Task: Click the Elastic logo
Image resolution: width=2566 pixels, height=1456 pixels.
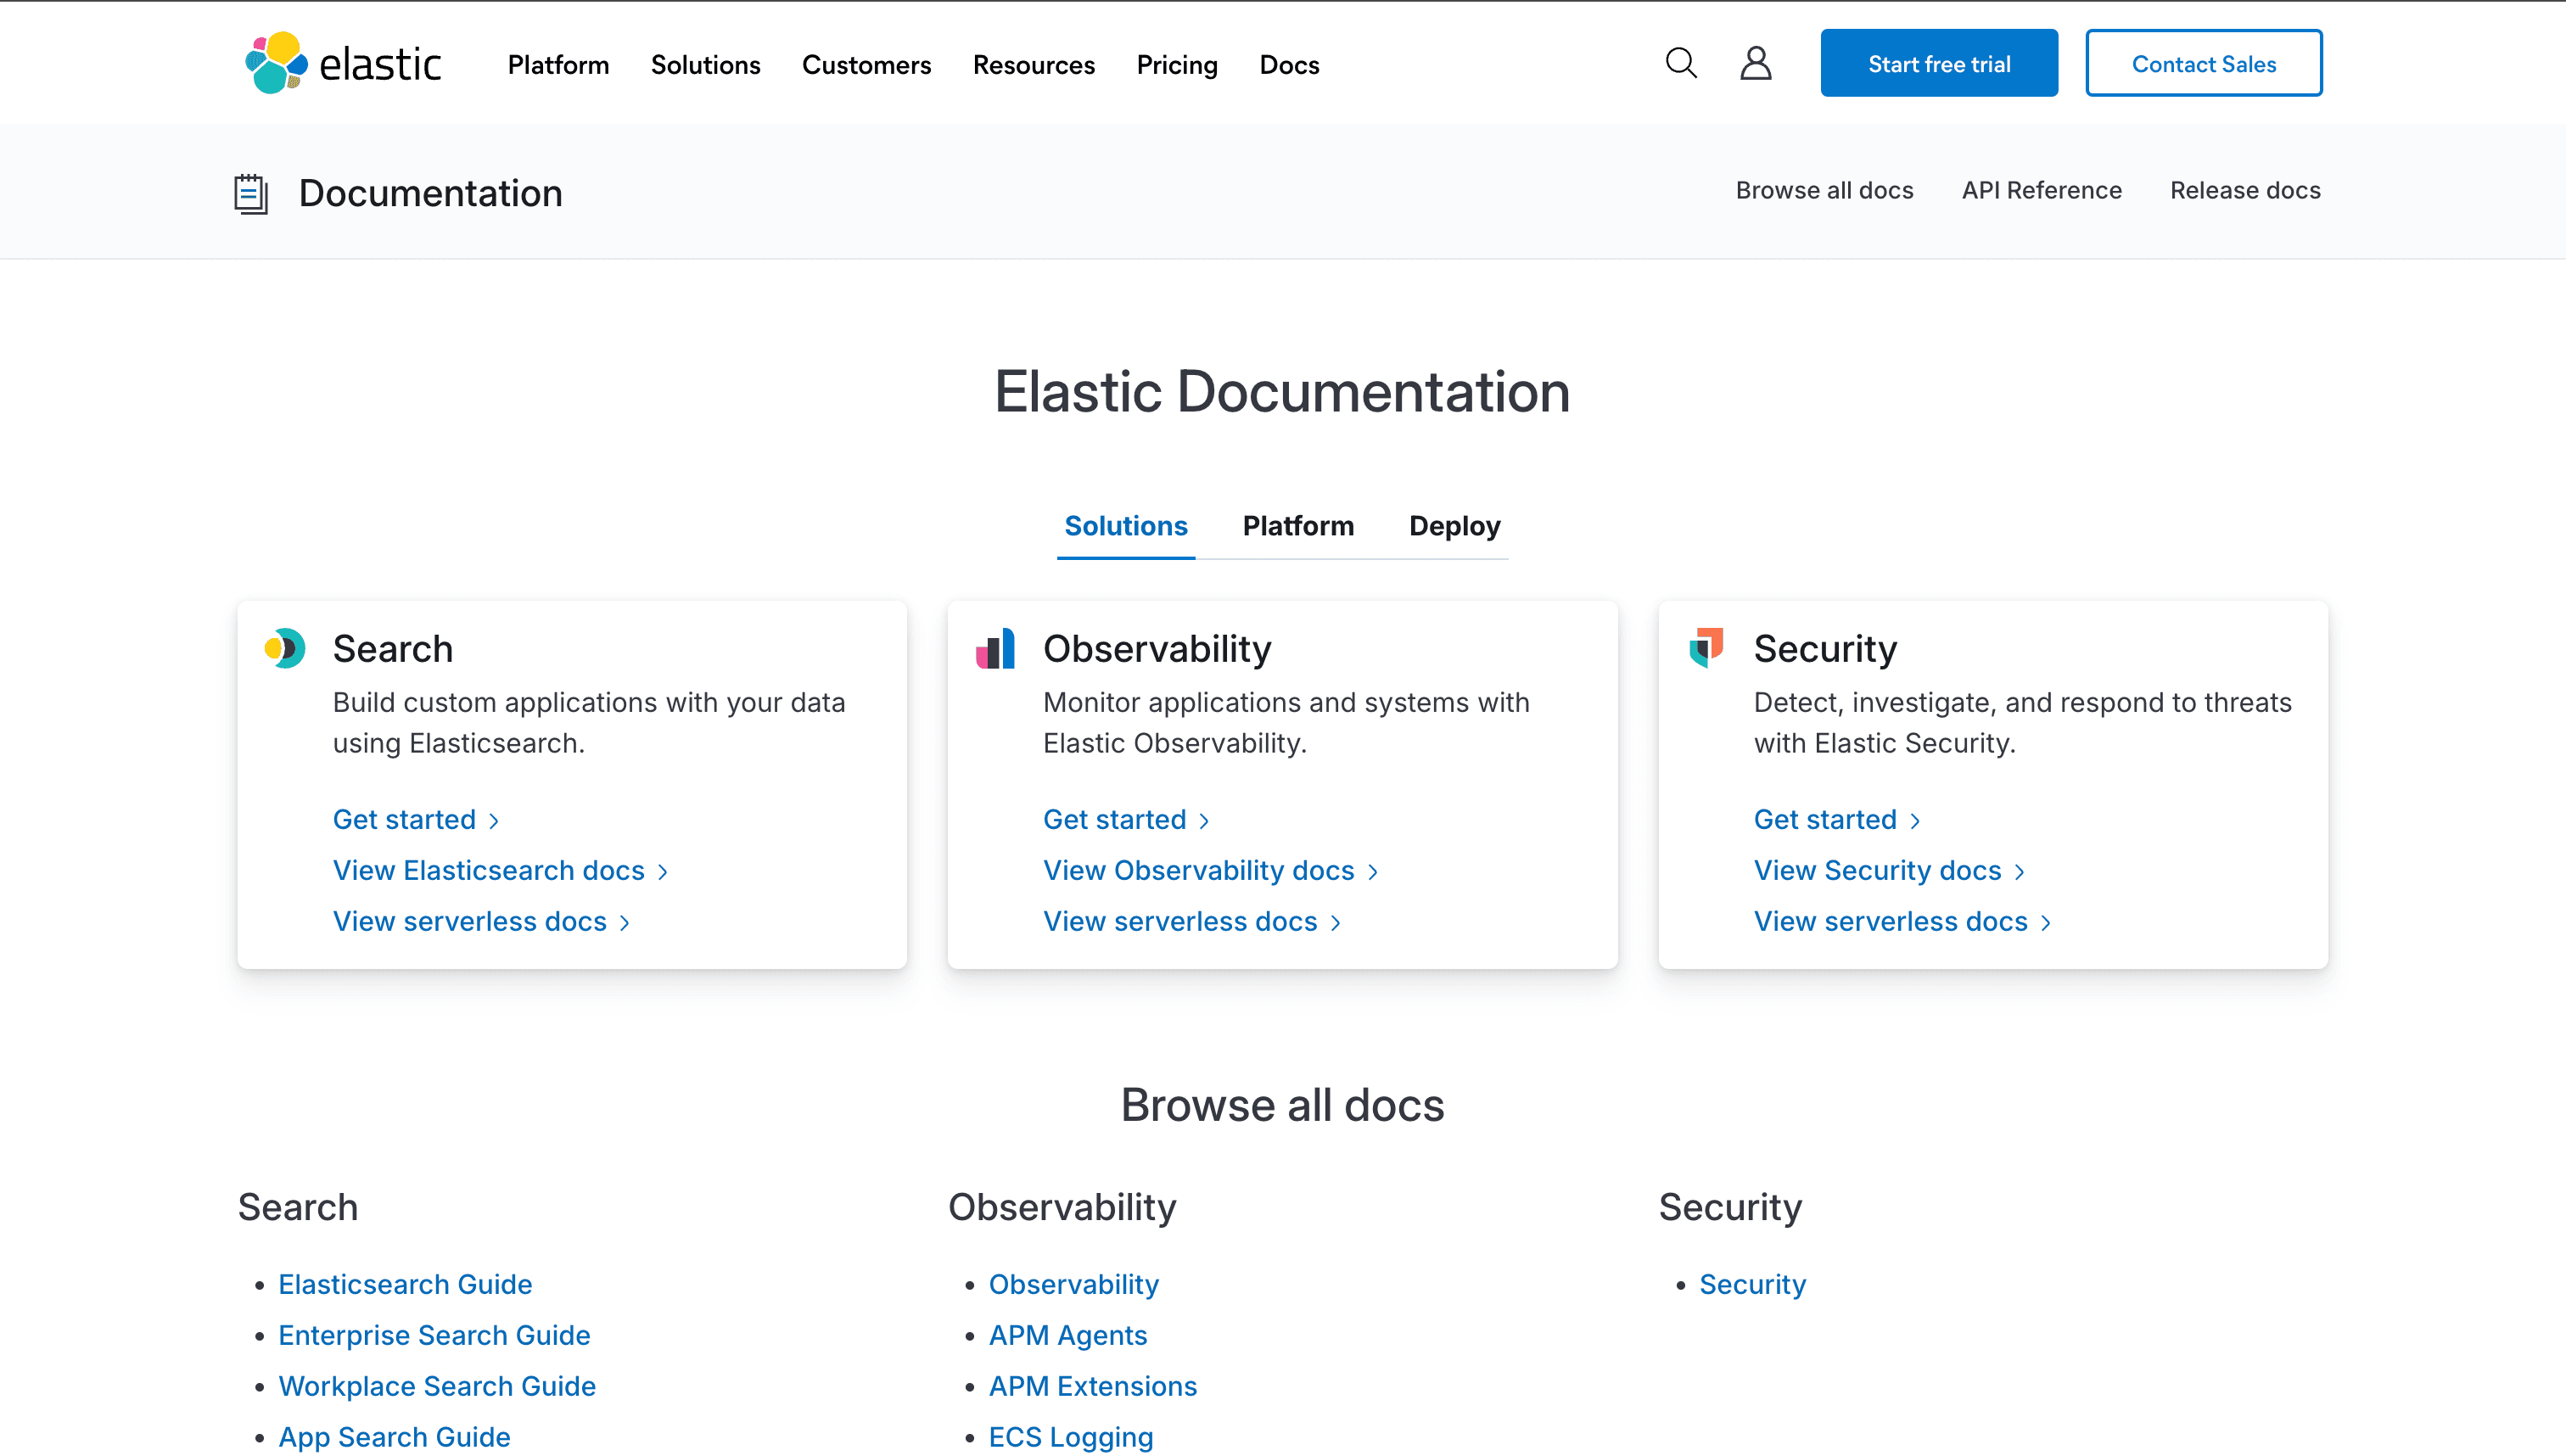Action: click(343, 63)
